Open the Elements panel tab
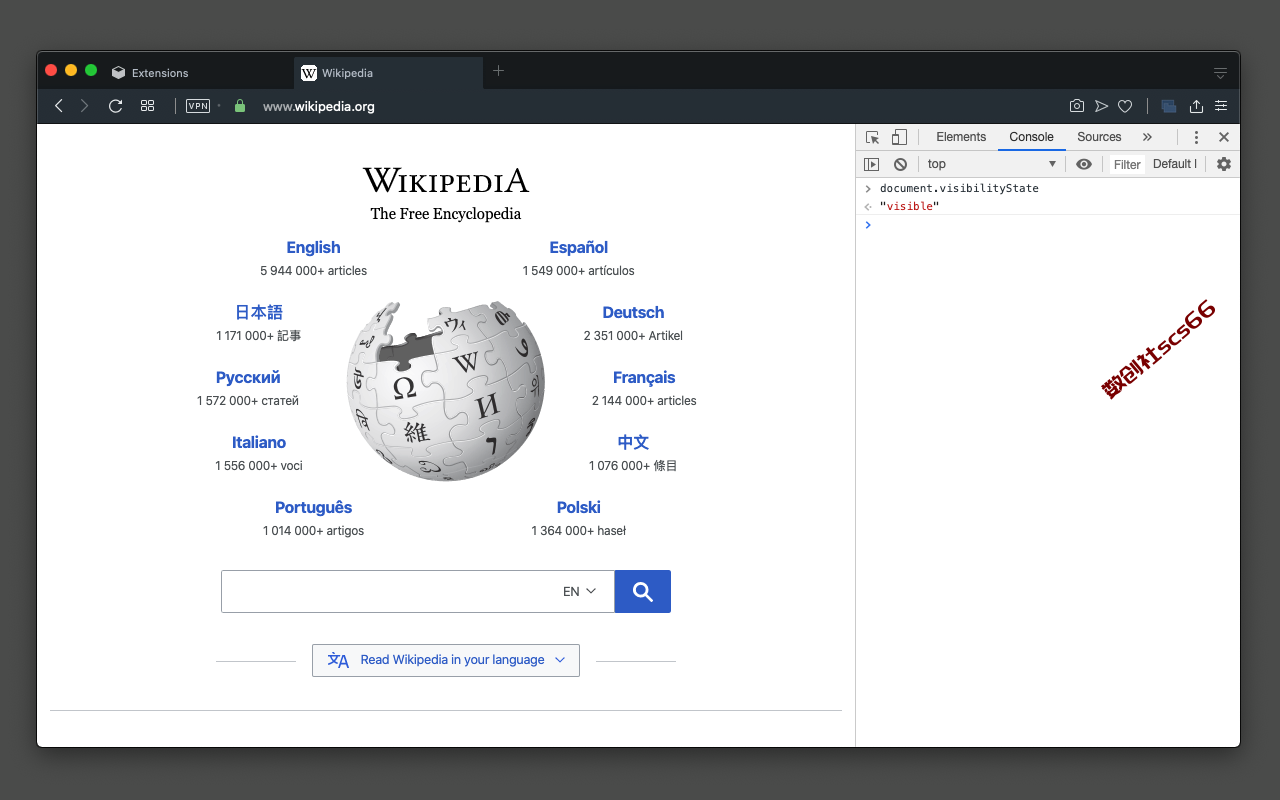Image resolution: width=1280 pixels, height=800 pixels. pyautogui.click(x=961, y=137)
